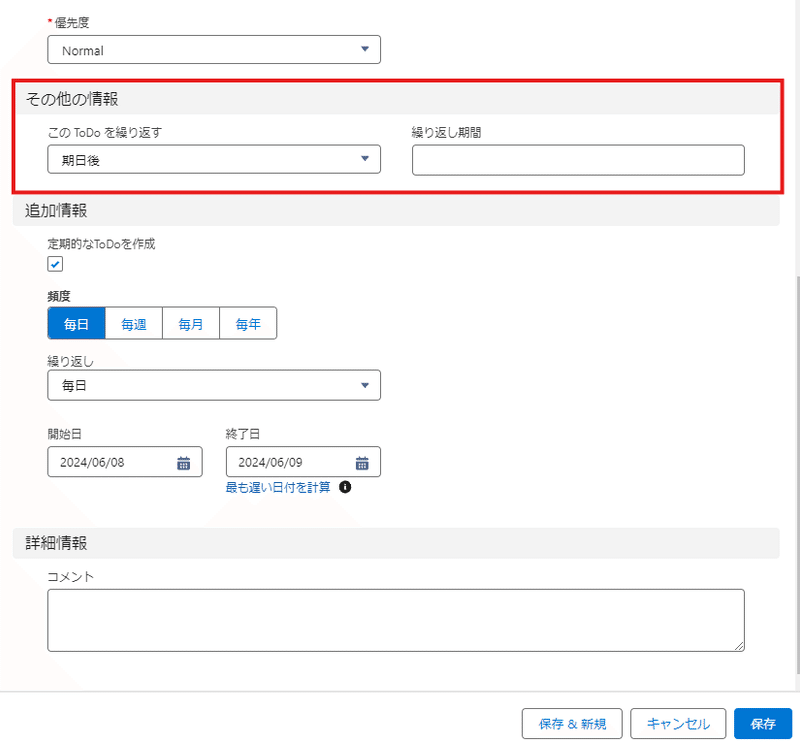Click the コメント text area
This screenshot has width=800, height=743.
[x=396, y=620]
